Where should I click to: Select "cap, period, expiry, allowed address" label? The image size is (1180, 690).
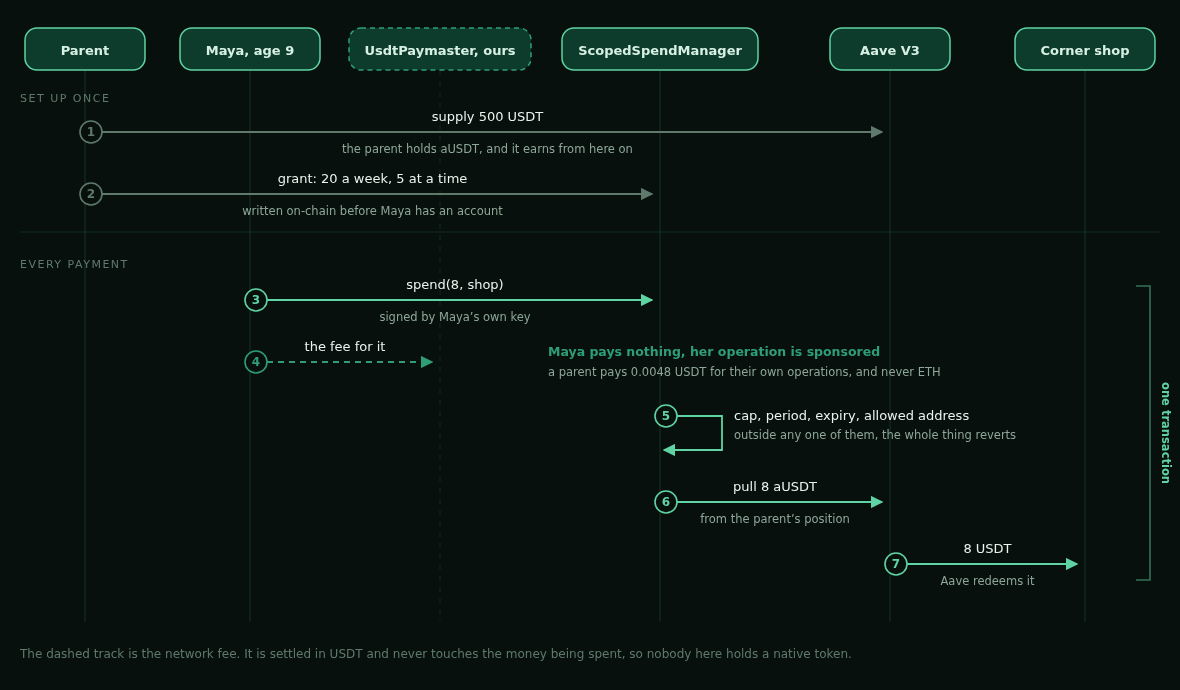point(851,415)
